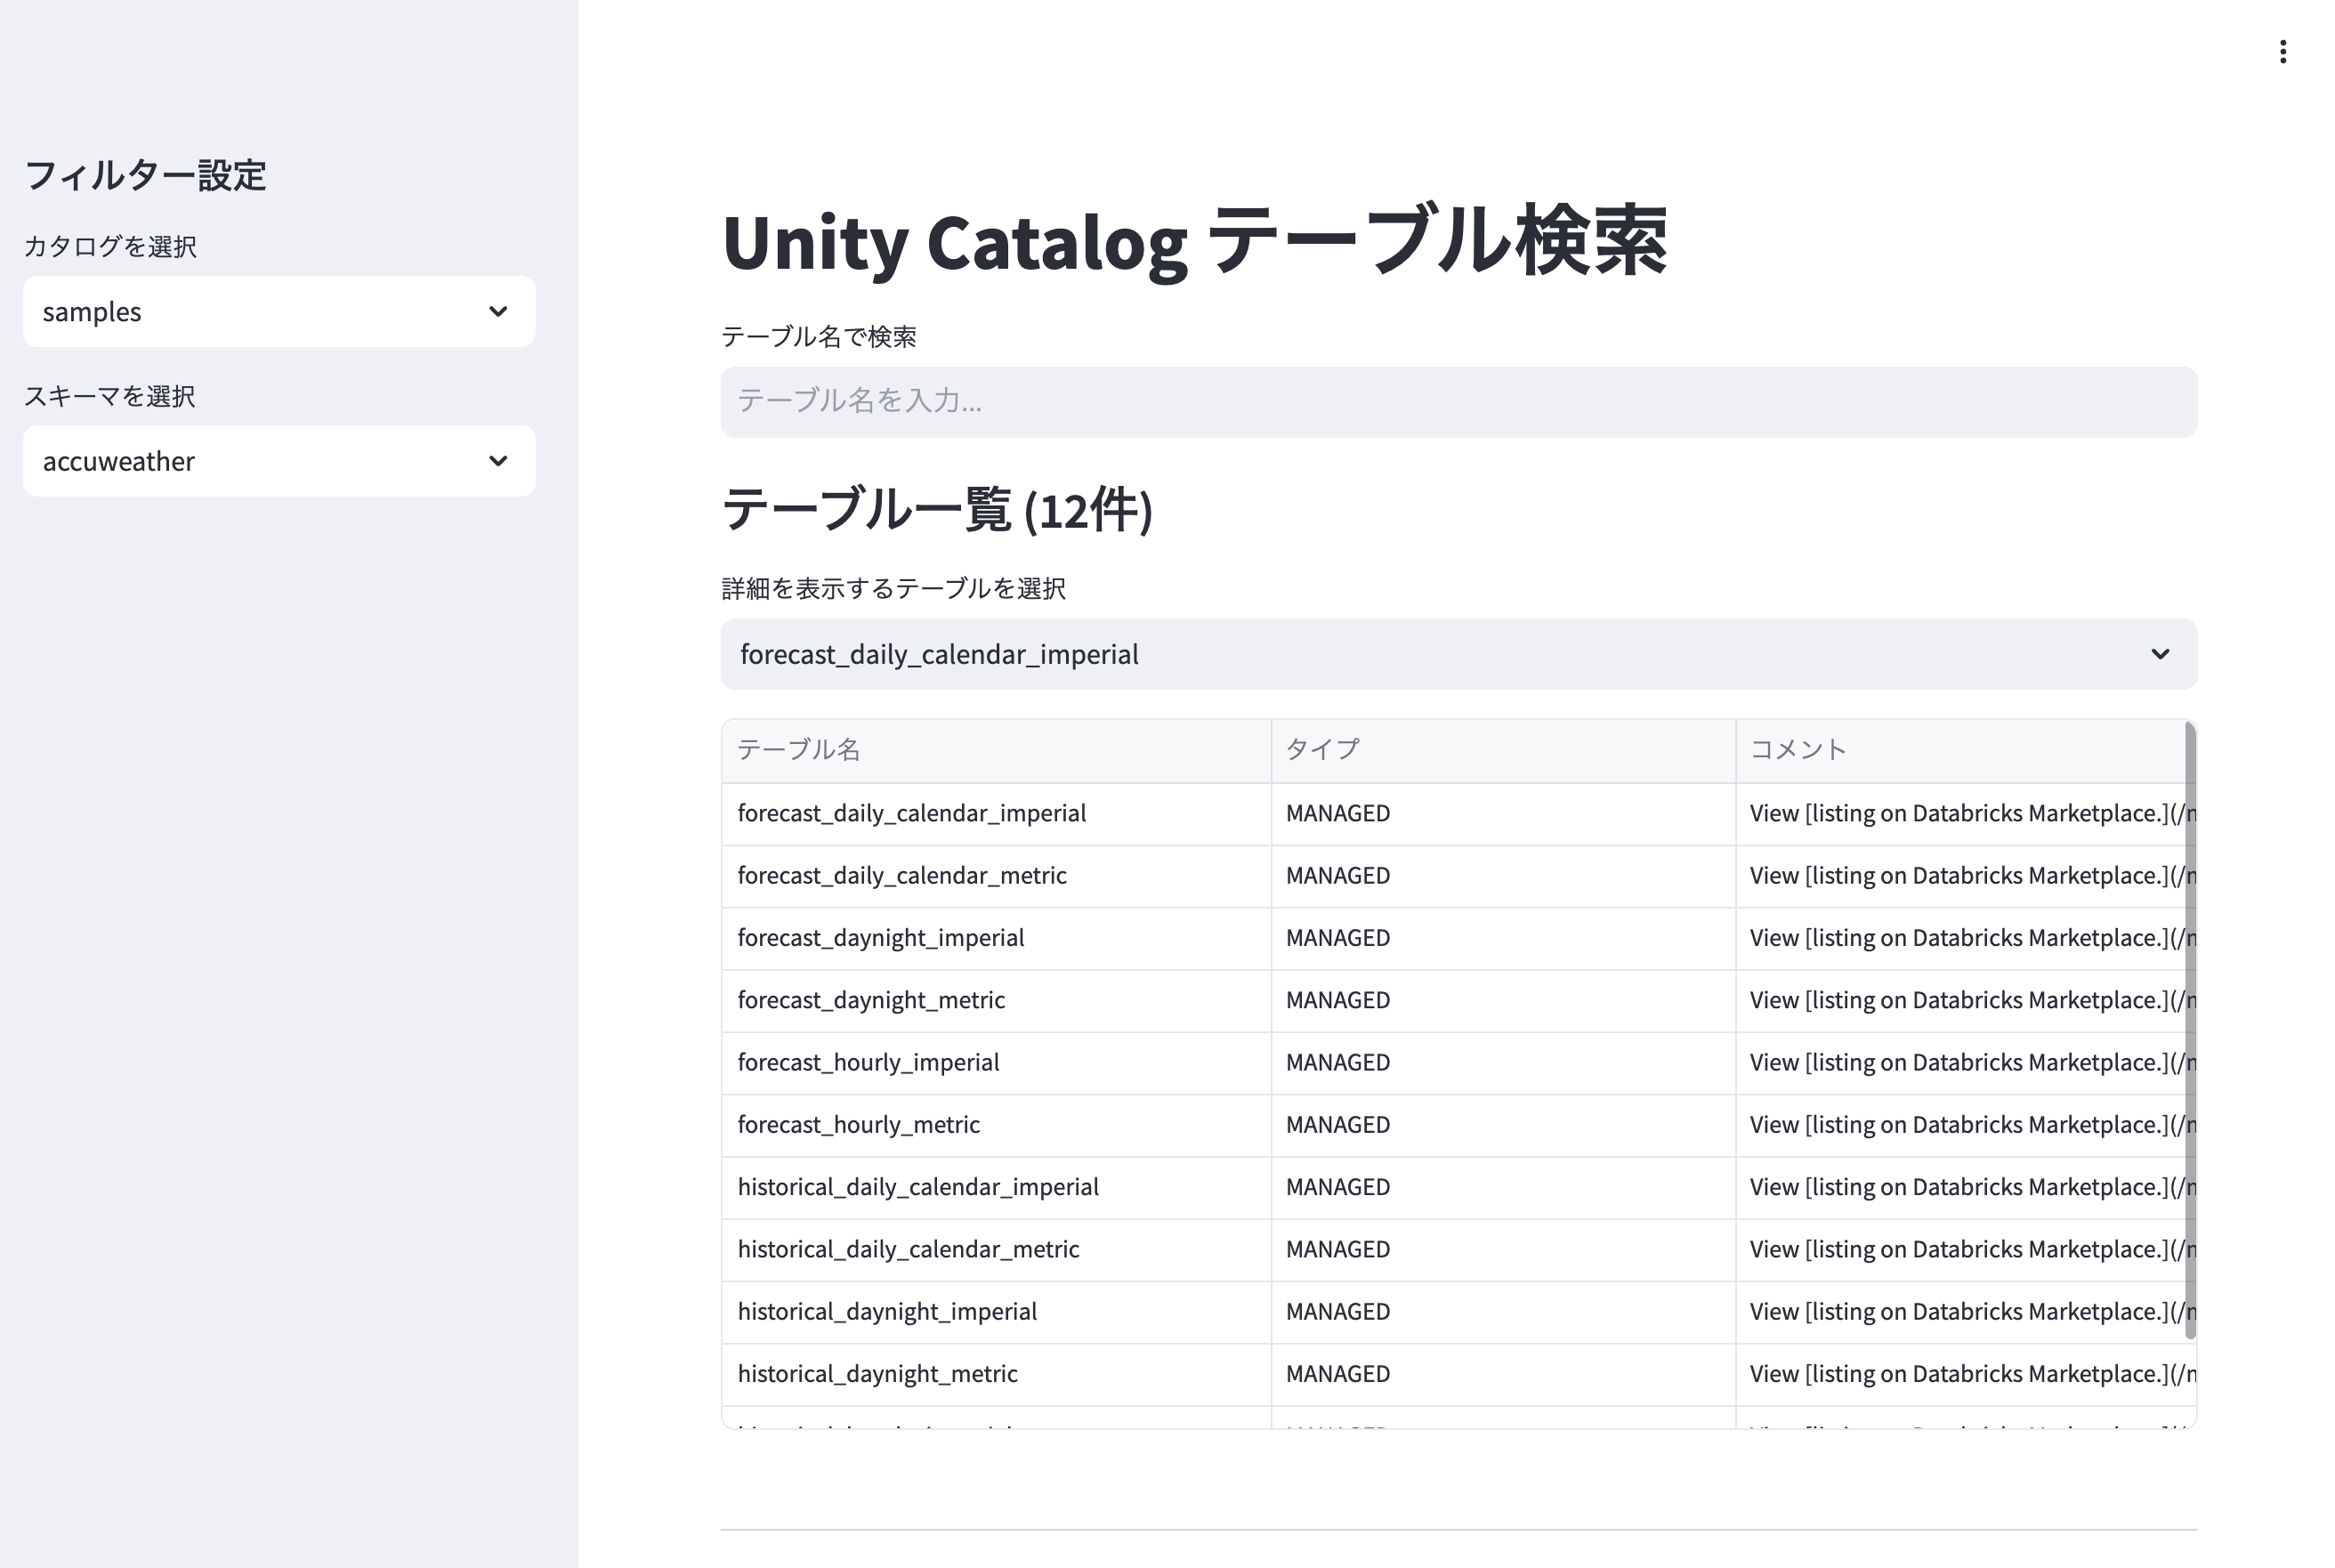Select the historical_daynight_metric table row

tap(876, 1373)
